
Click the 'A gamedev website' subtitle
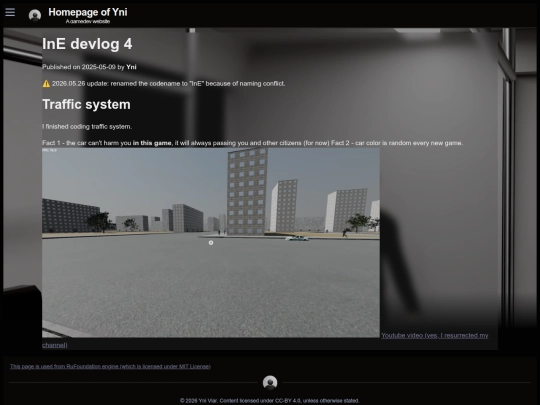(x=88, y=21)
